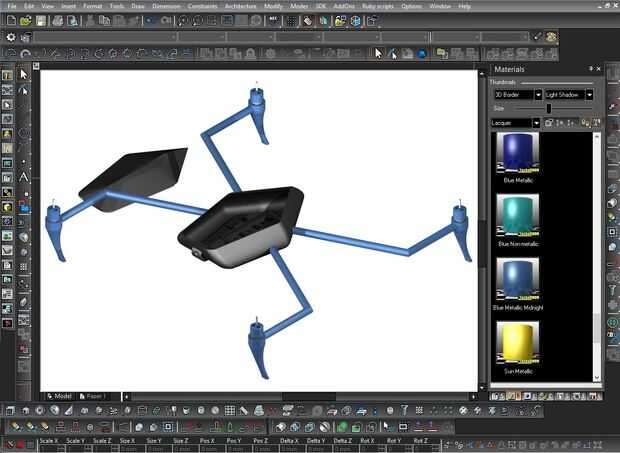Click the Thumbnails slider track
This screenshot has width=620, height=453.
[557, 83]
